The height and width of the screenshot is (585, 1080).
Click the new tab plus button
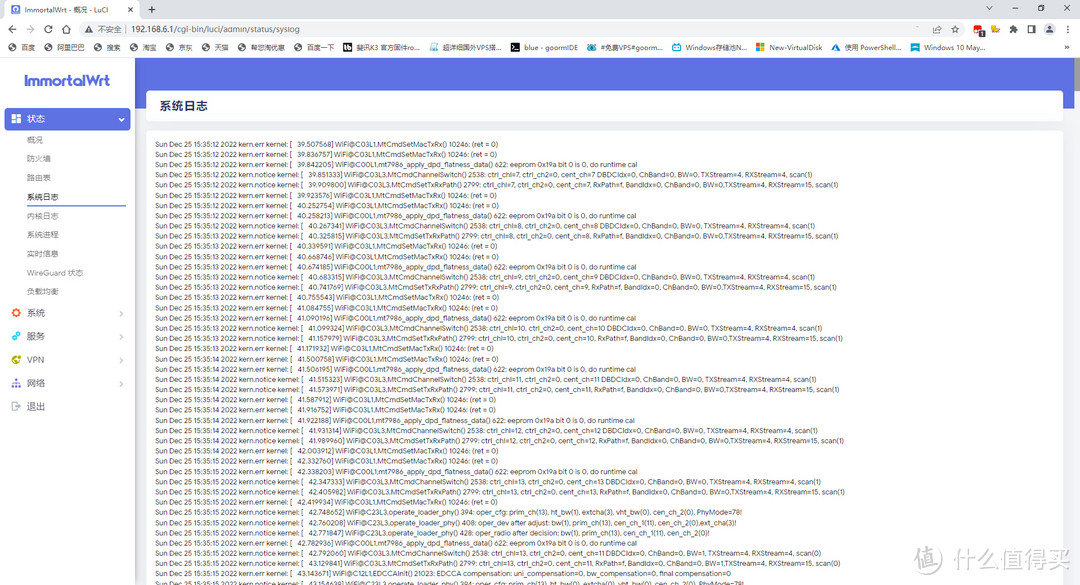tap(153, 9)
